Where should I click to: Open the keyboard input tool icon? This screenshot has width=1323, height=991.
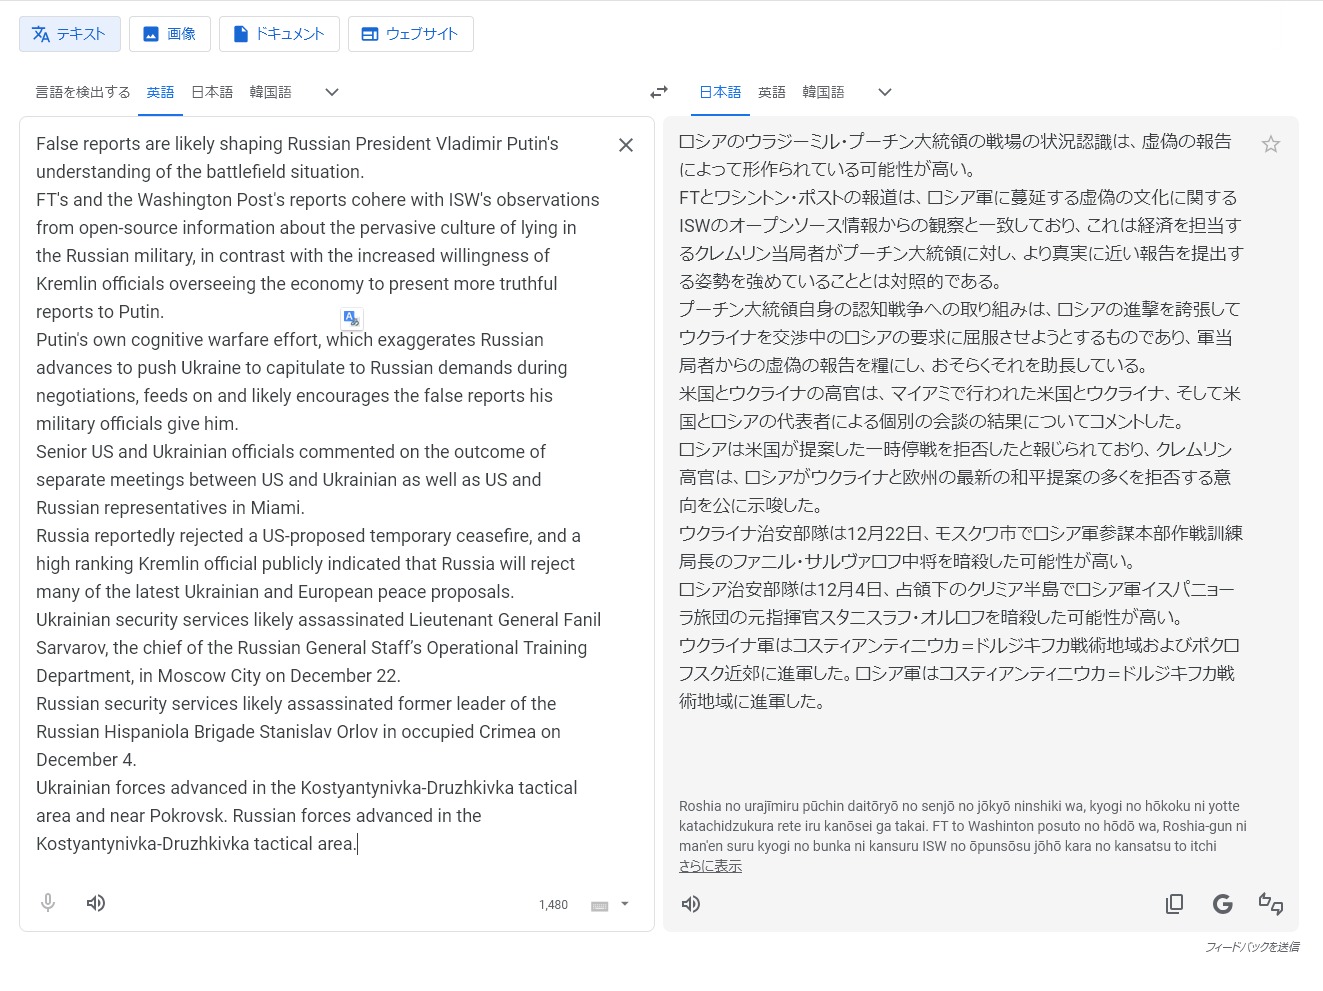(x=600, y=905)
